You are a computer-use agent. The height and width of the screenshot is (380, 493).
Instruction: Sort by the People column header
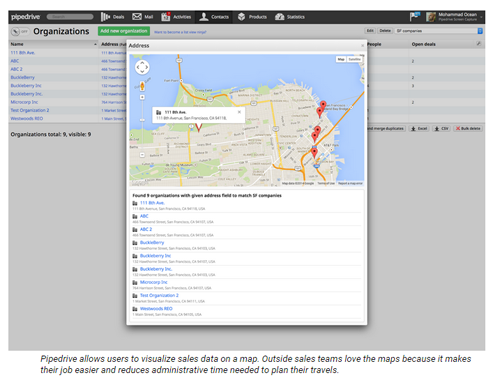[x=374, y=44]
